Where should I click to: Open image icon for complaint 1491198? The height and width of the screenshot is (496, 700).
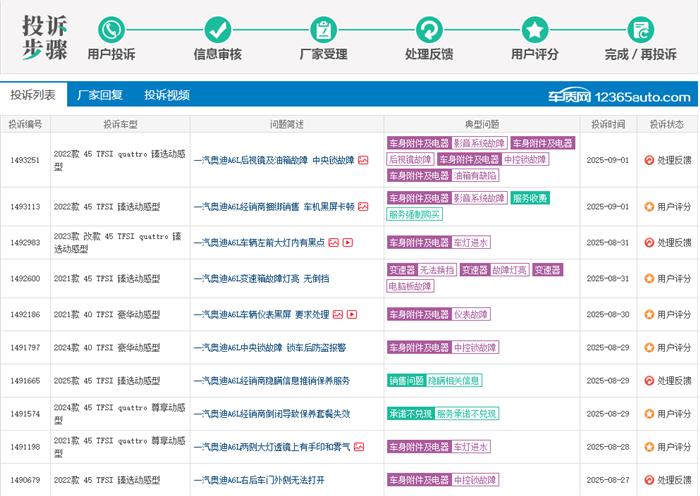359,446
